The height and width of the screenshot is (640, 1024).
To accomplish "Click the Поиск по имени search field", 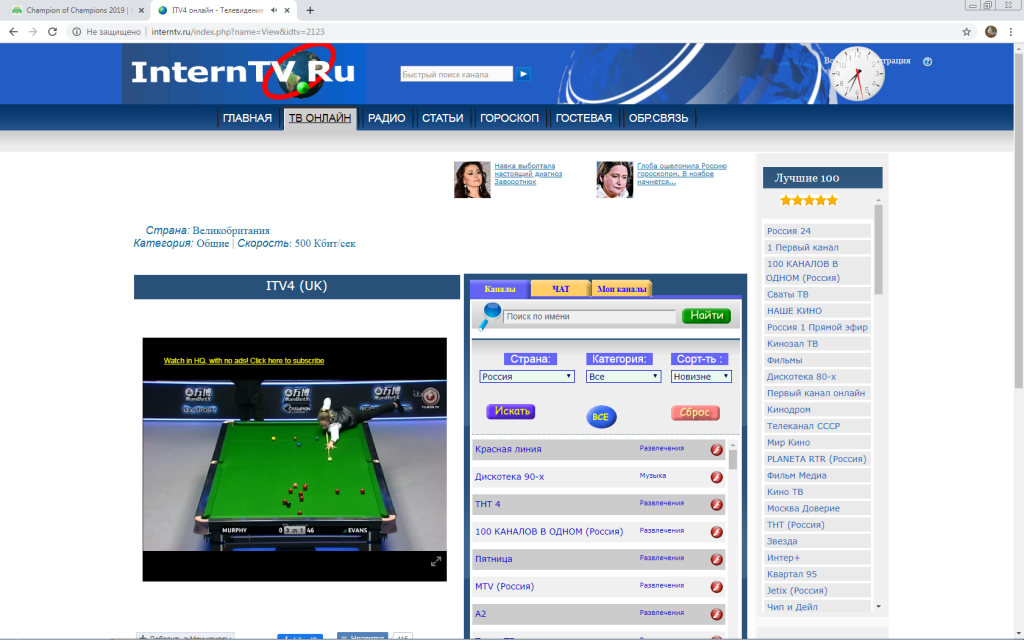I will click(x=589, y=316).
